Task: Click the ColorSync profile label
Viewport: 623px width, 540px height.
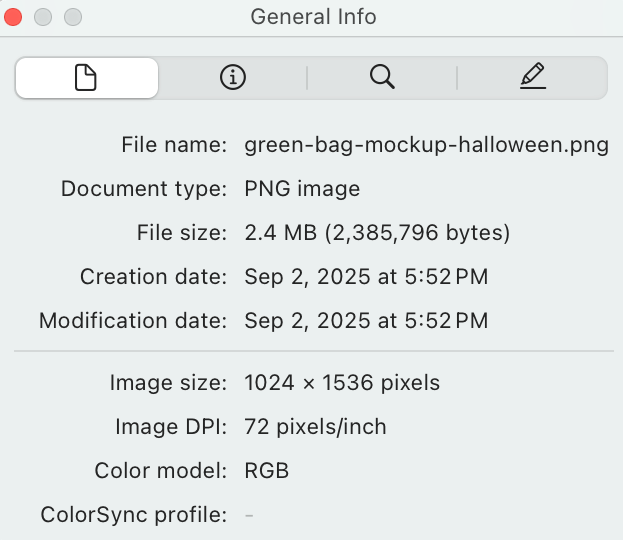Action: click(x=134, y=515)
